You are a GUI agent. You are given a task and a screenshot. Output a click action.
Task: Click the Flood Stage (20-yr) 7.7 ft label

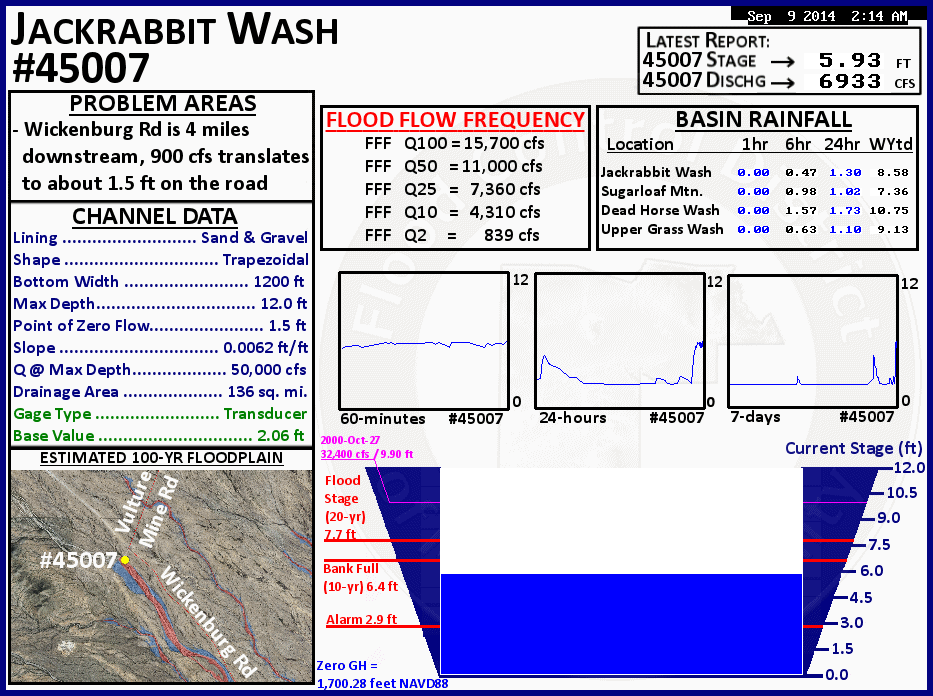point(343,507)
